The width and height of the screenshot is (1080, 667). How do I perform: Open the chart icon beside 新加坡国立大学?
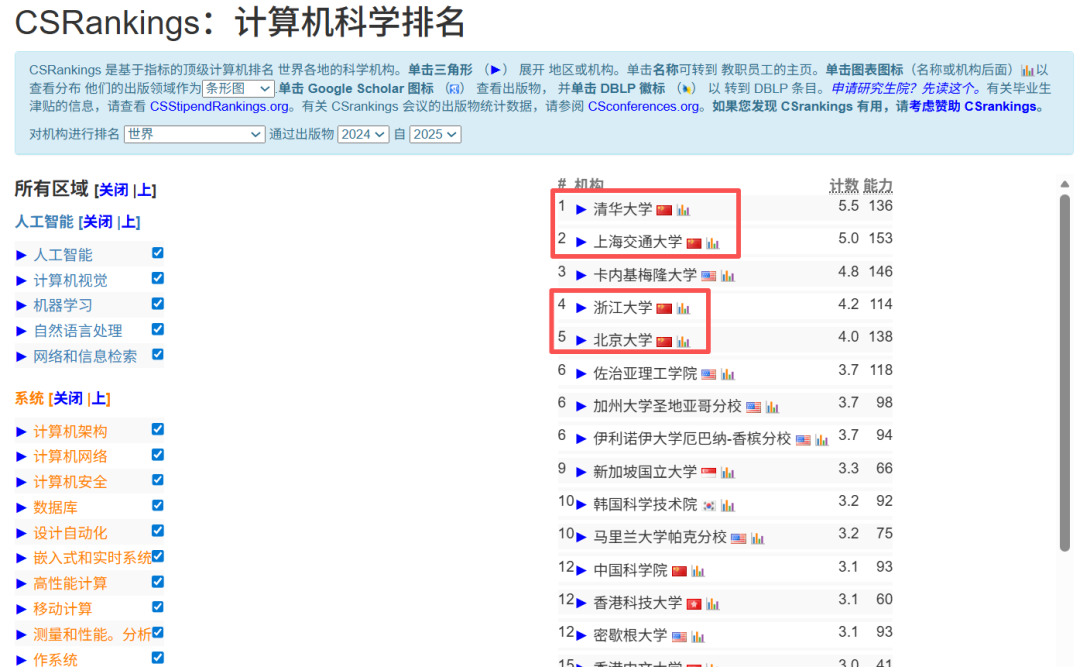pyautogui.click(x=727, y=473)
